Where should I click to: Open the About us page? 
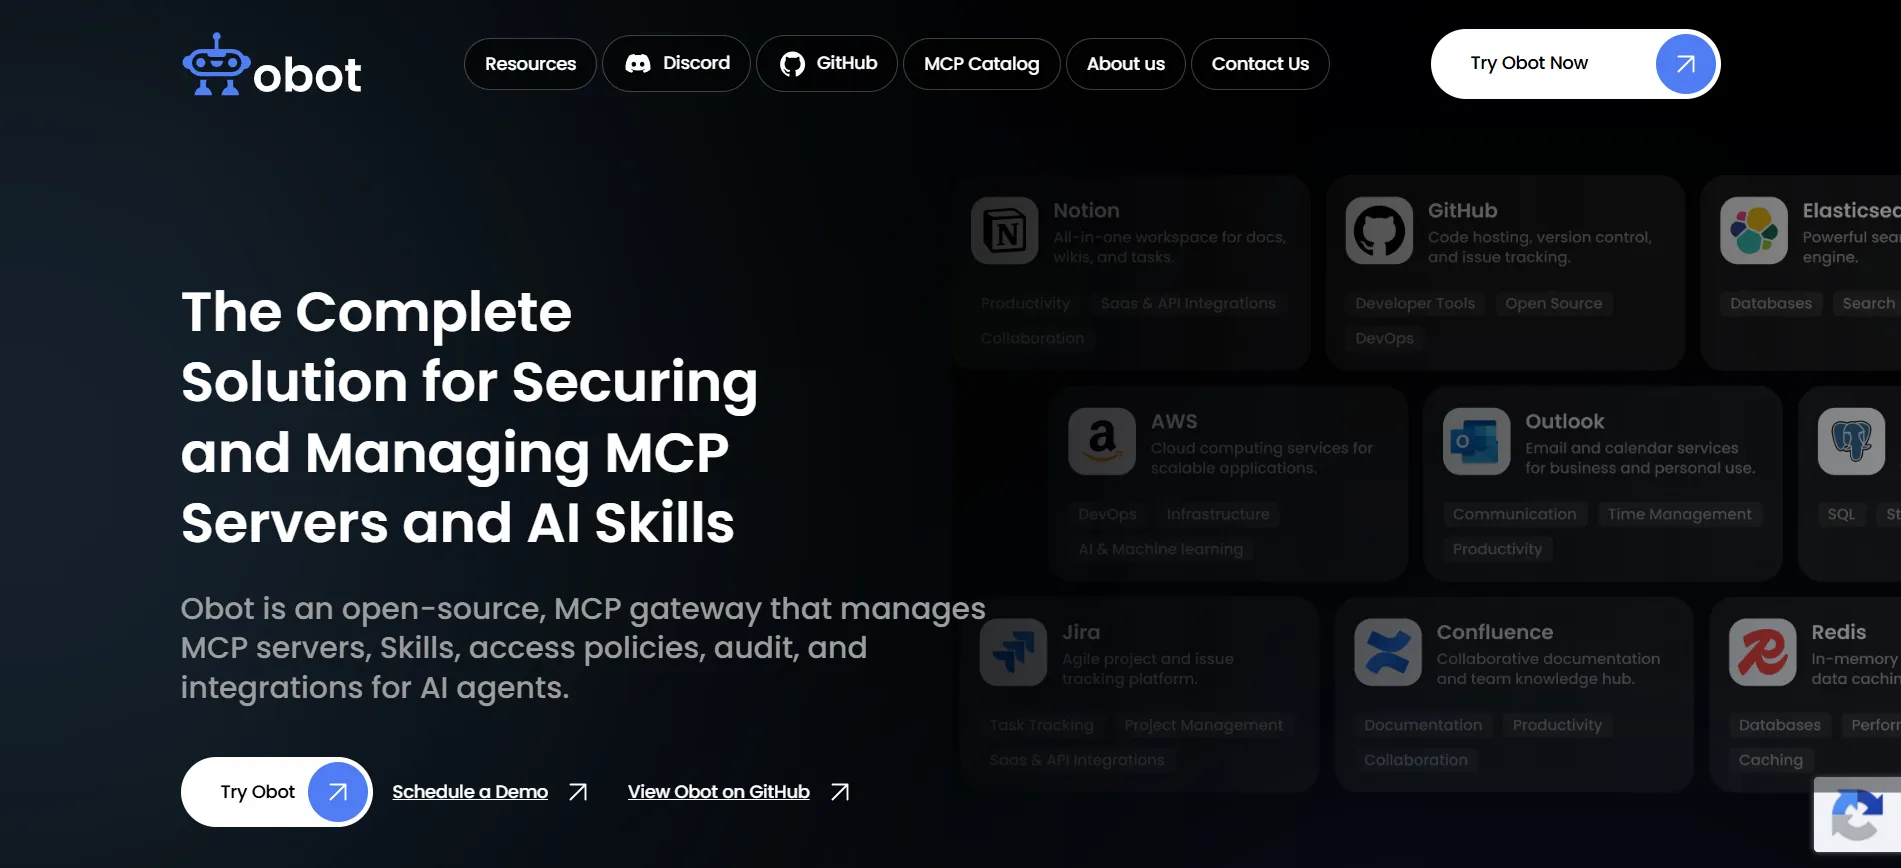pos(1125,64)
